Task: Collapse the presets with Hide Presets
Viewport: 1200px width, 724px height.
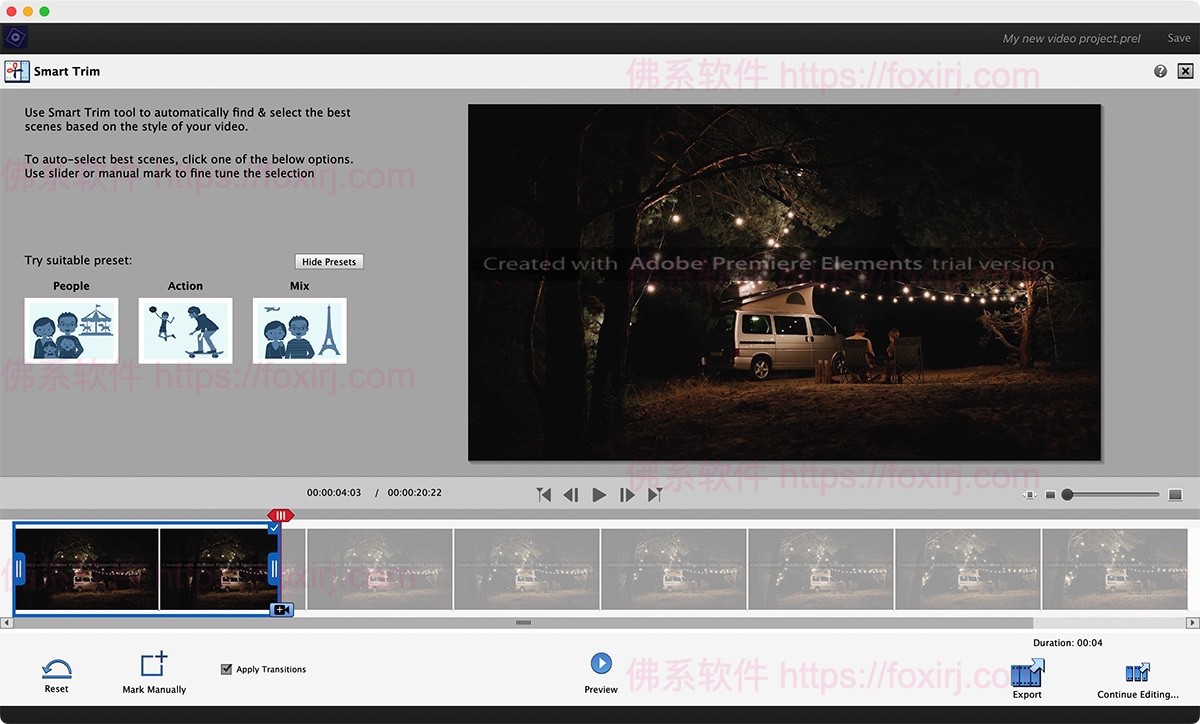Action: point(328,260)
